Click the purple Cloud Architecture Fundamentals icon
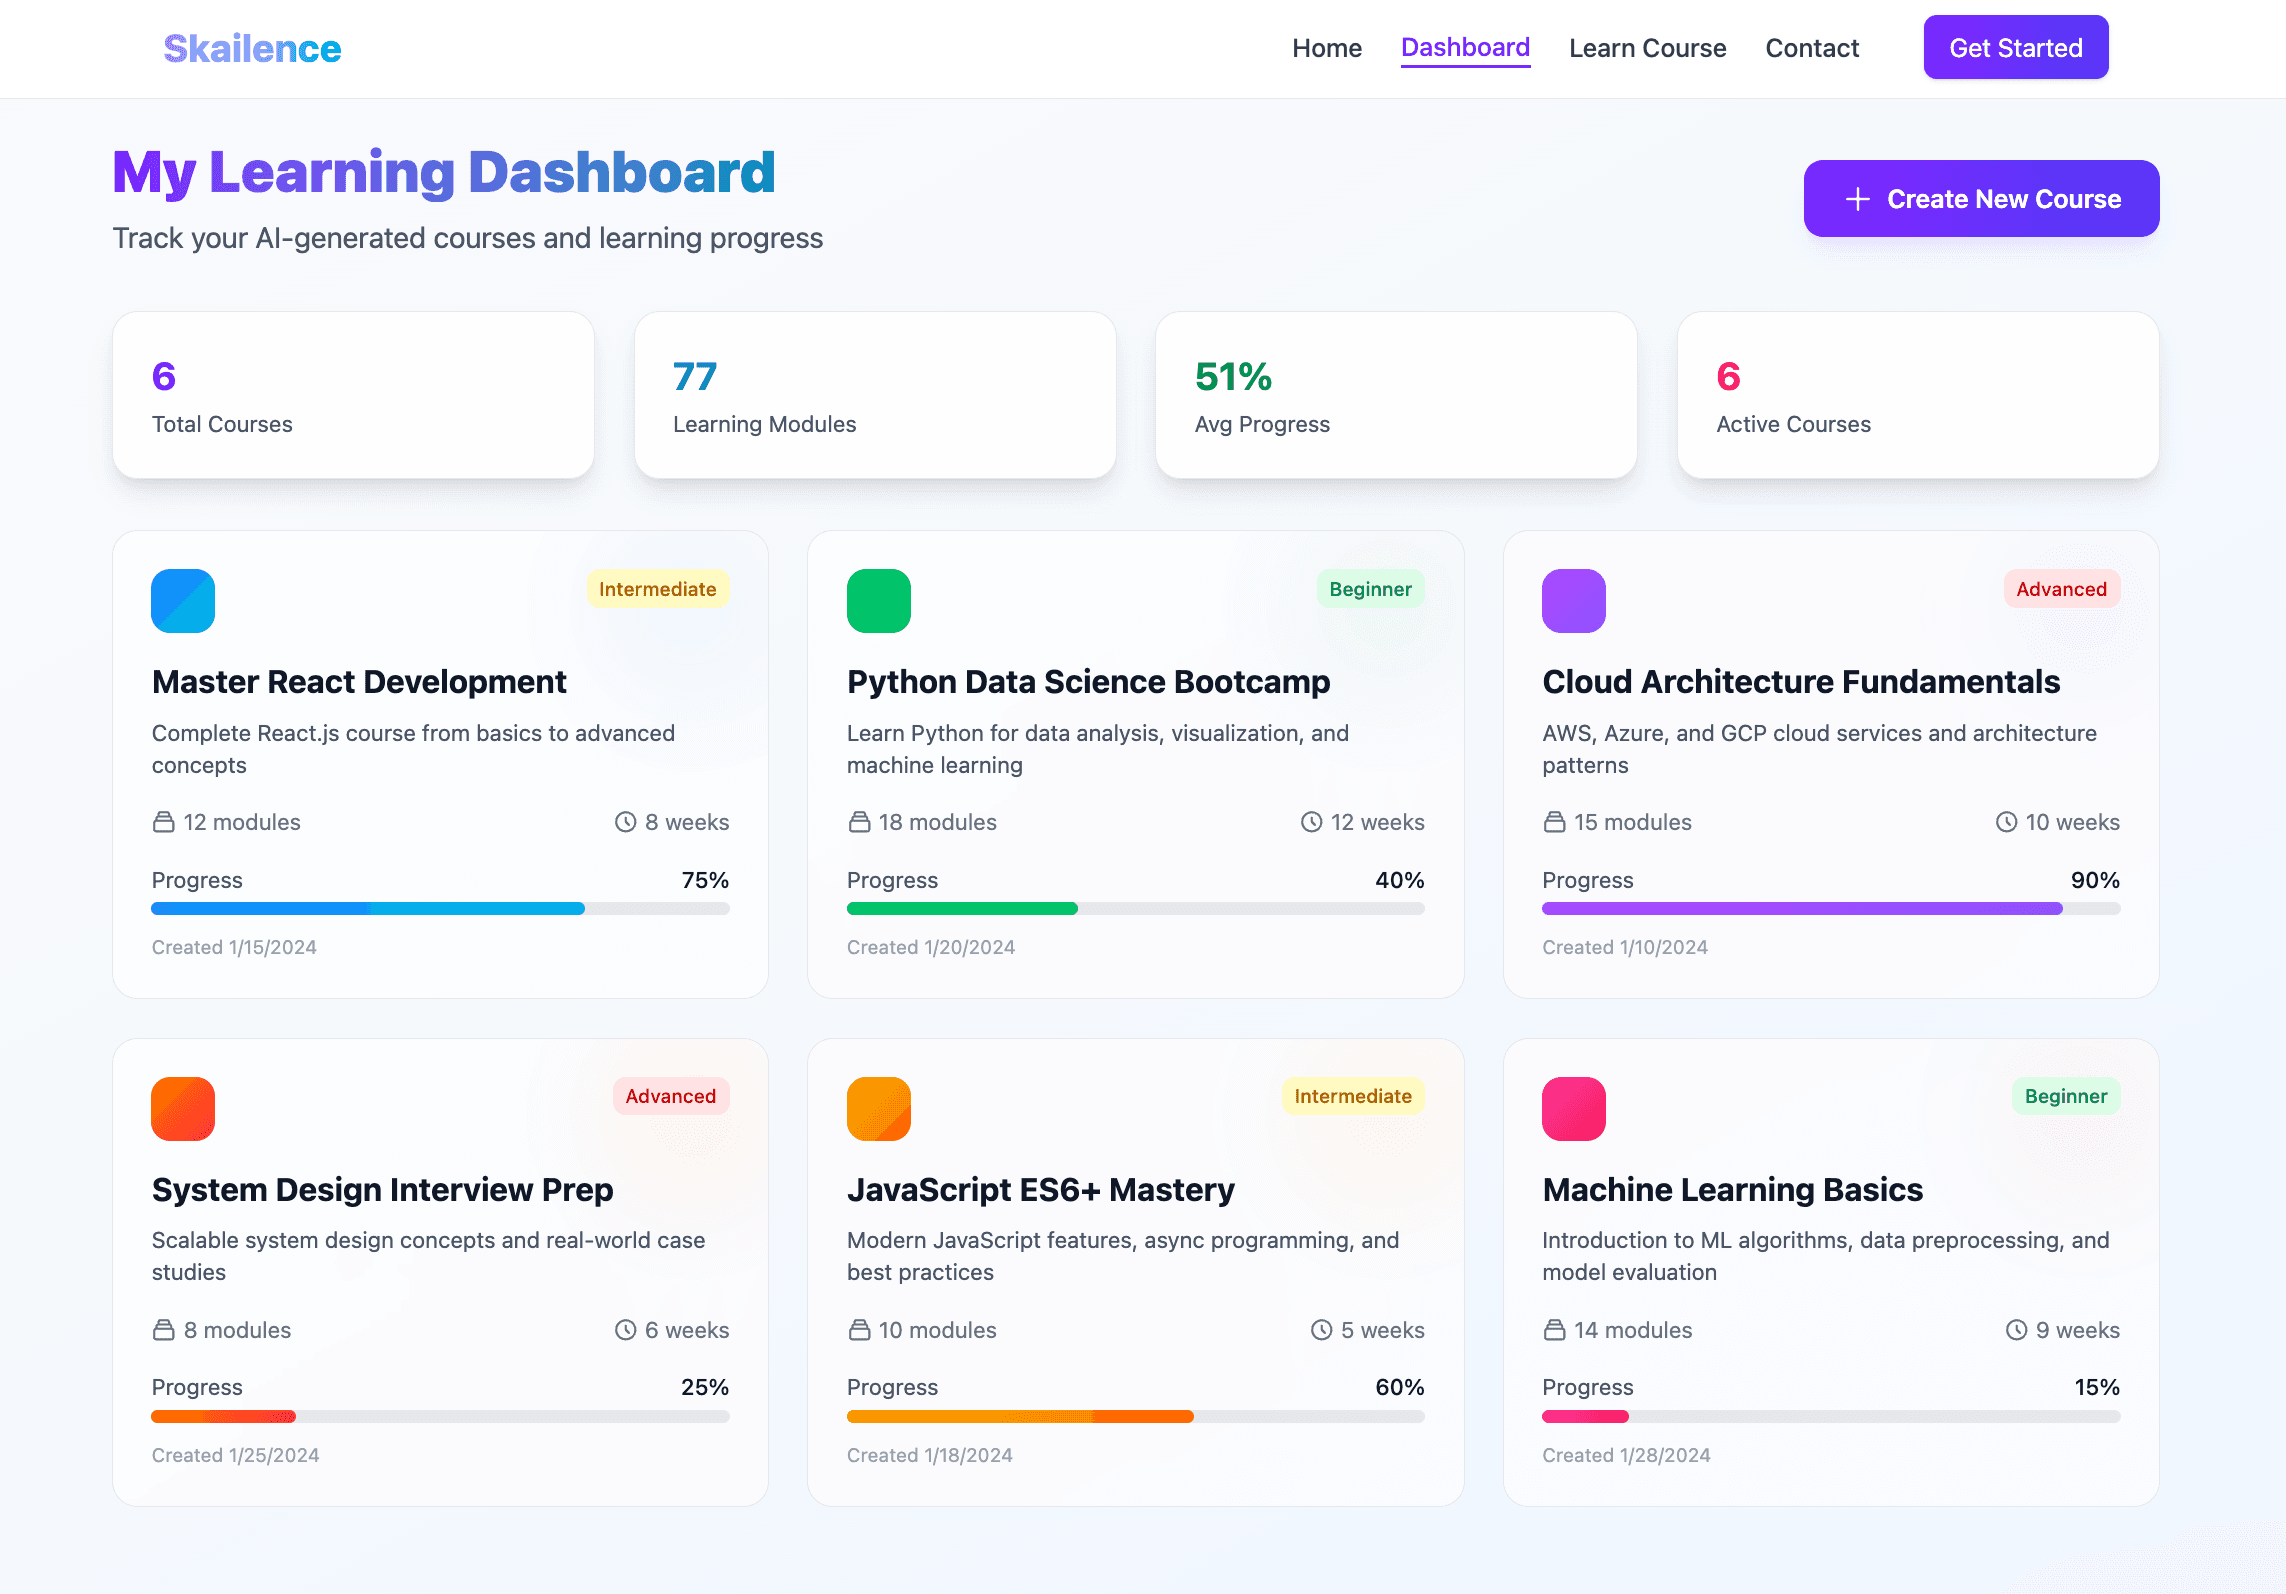Screen dimensions: 2286x1594 1573,600
